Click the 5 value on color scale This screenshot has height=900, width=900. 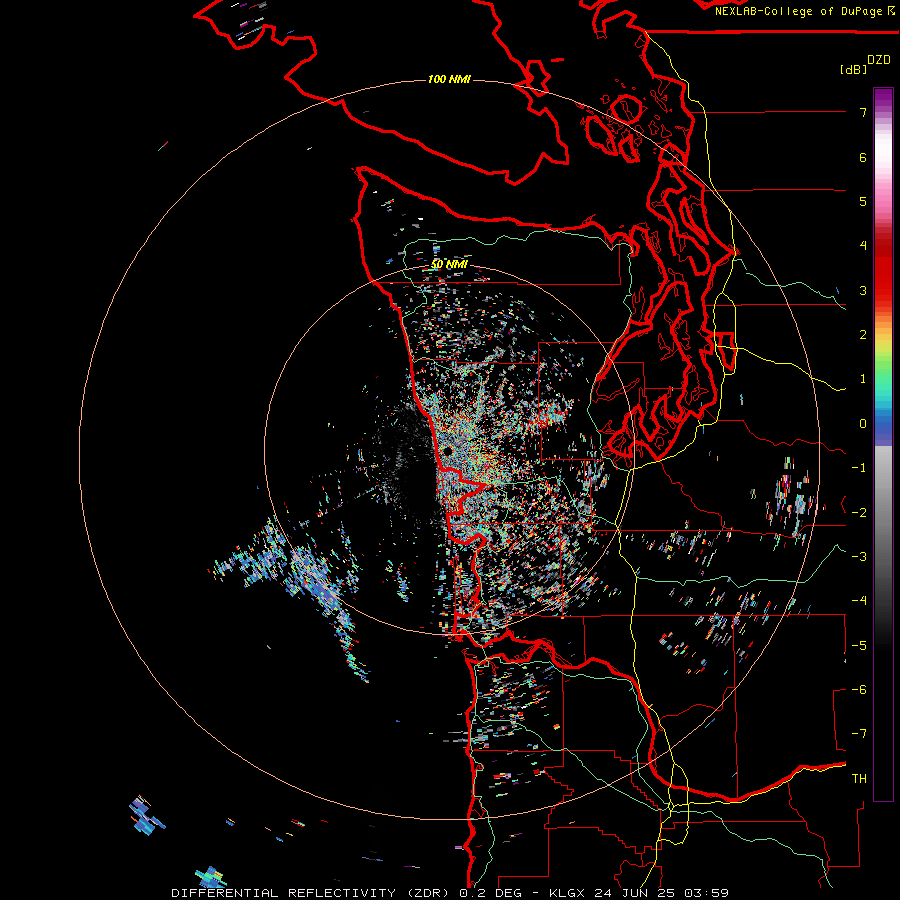863,201
